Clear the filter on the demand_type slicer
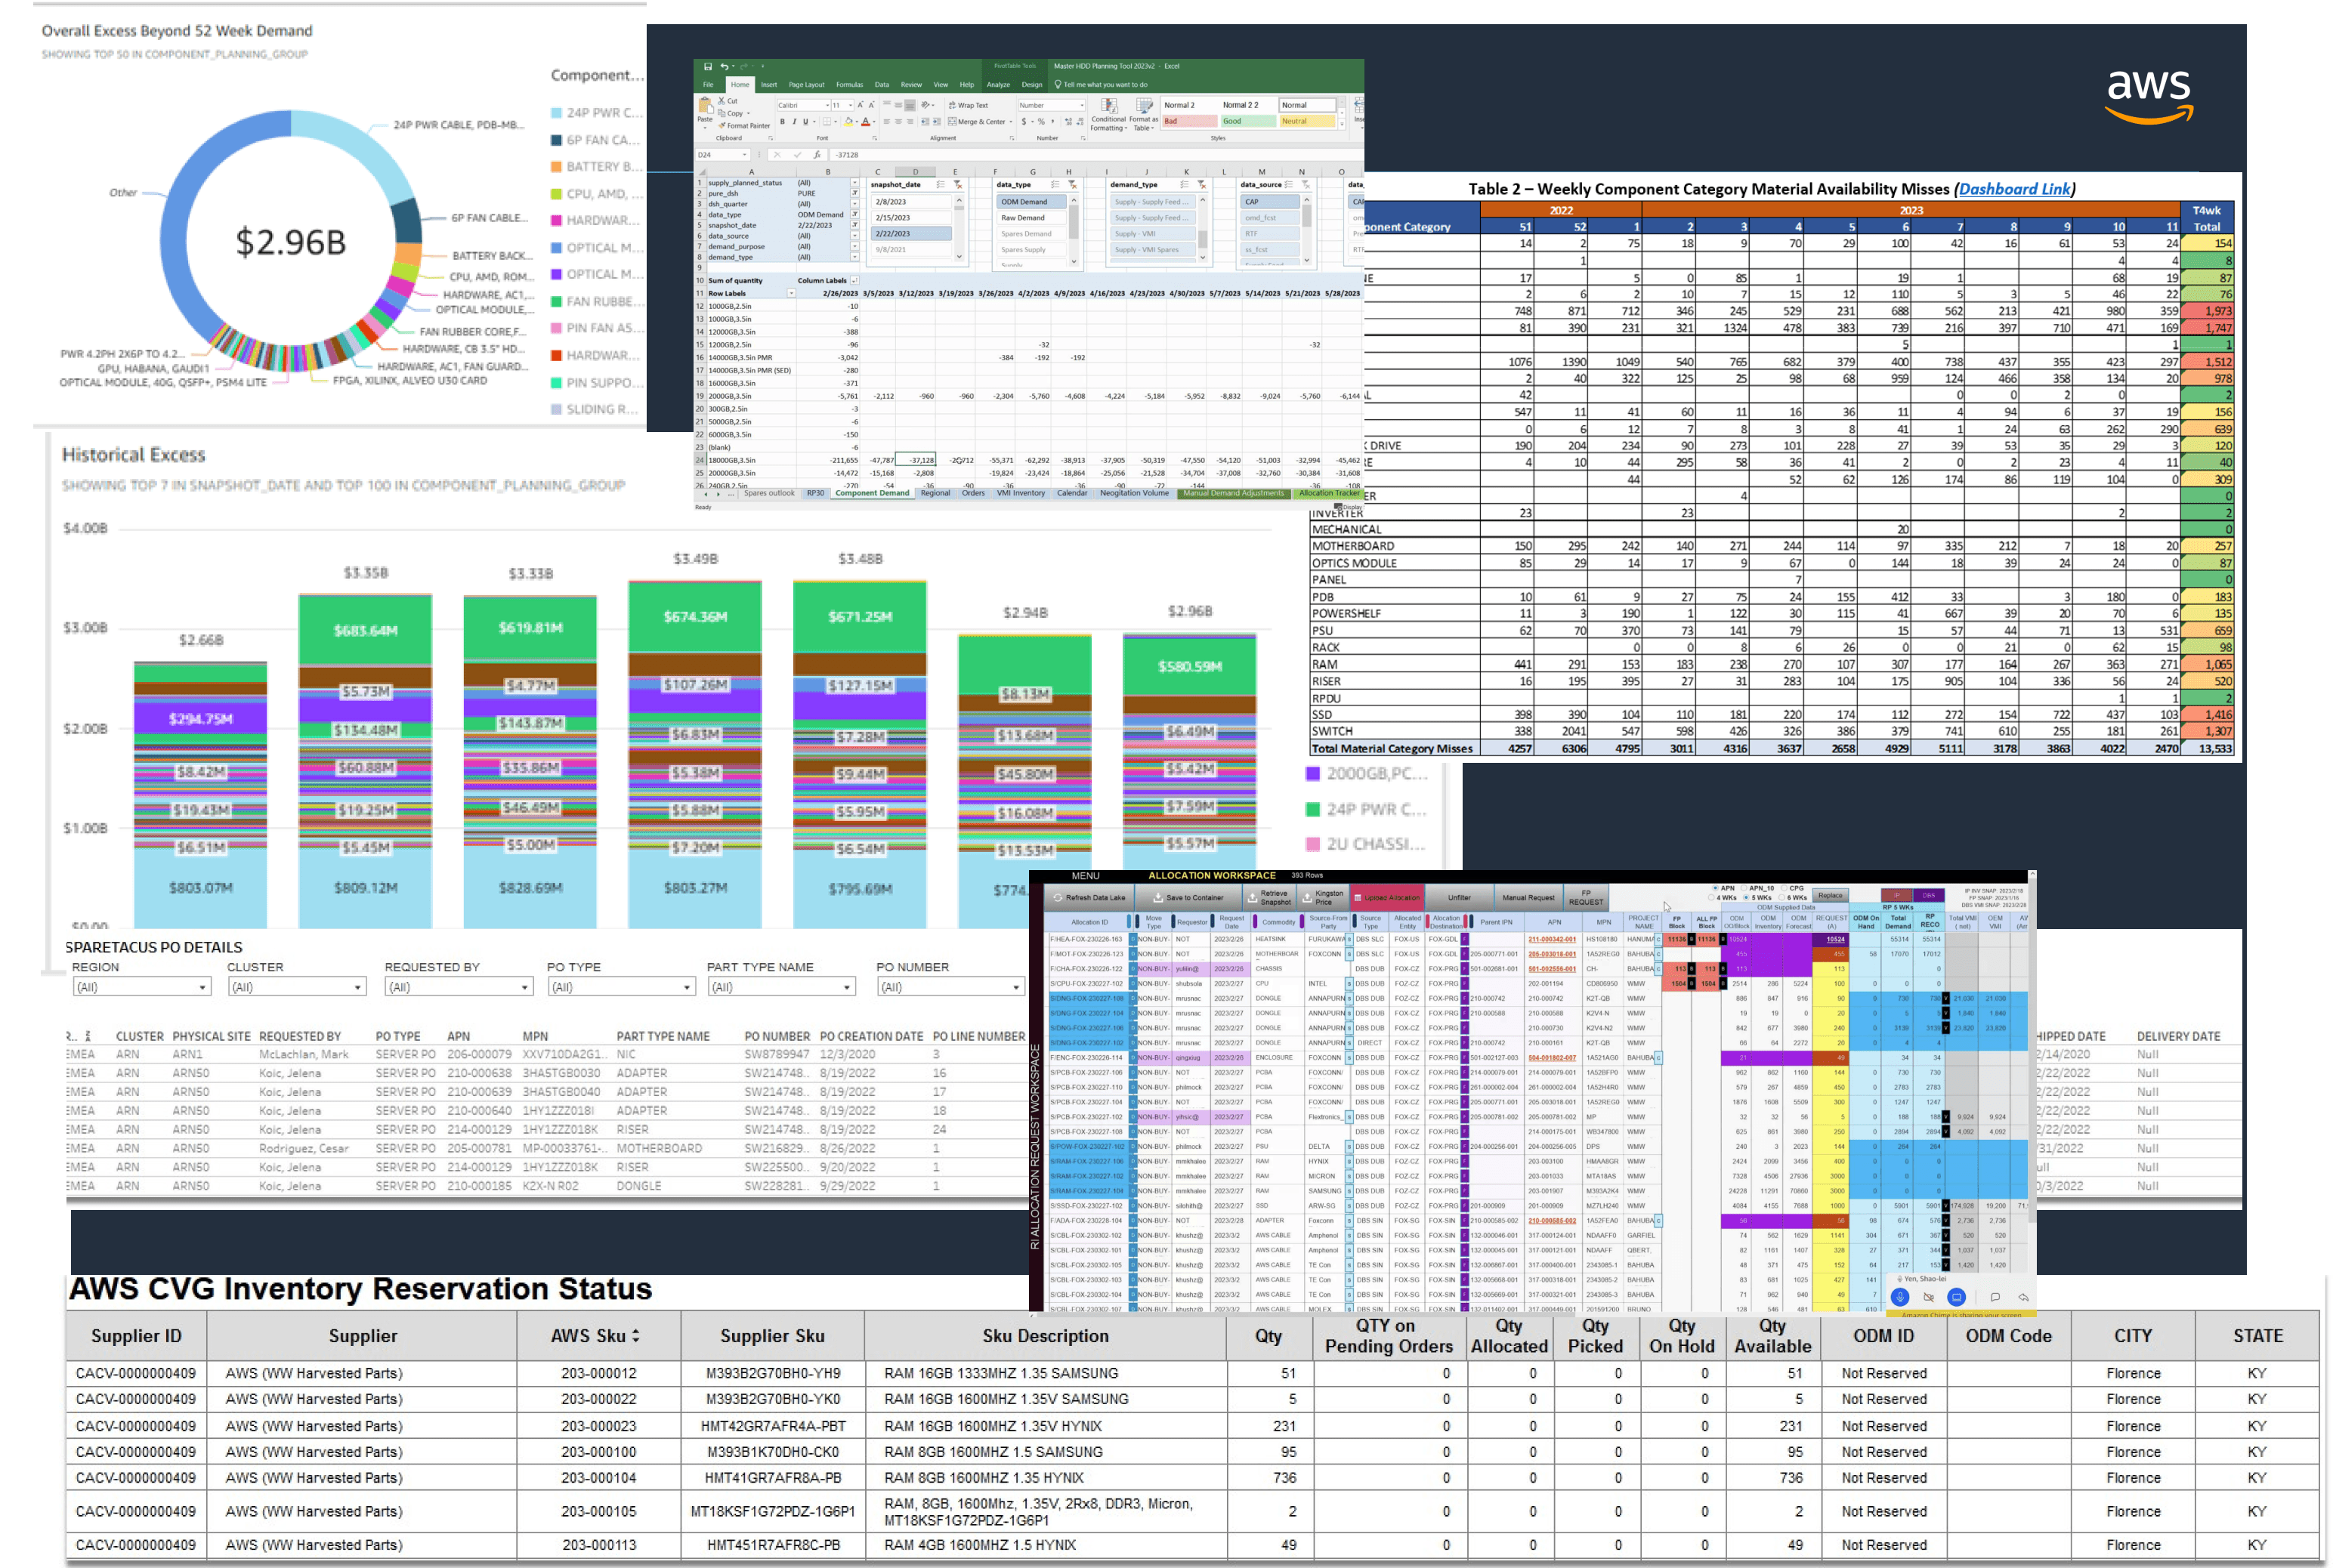 tap(1201, 185)
